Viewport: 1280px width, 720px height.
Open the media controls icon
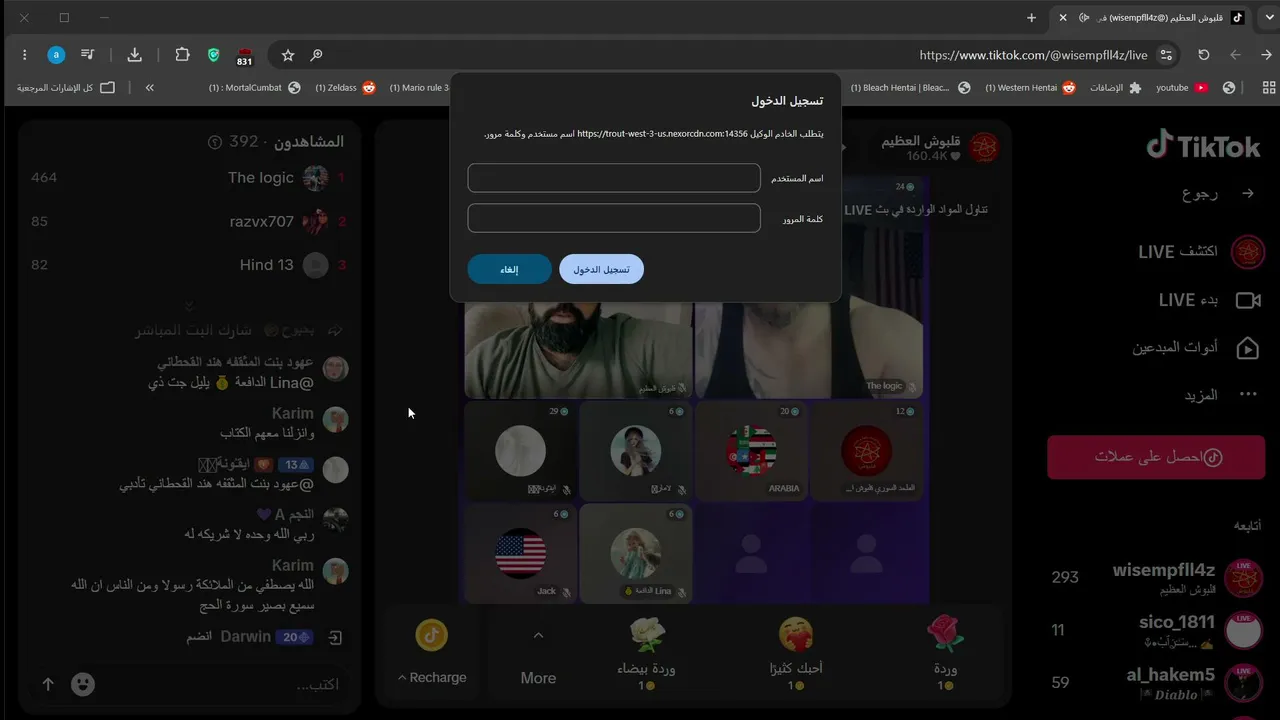point(88,55)
